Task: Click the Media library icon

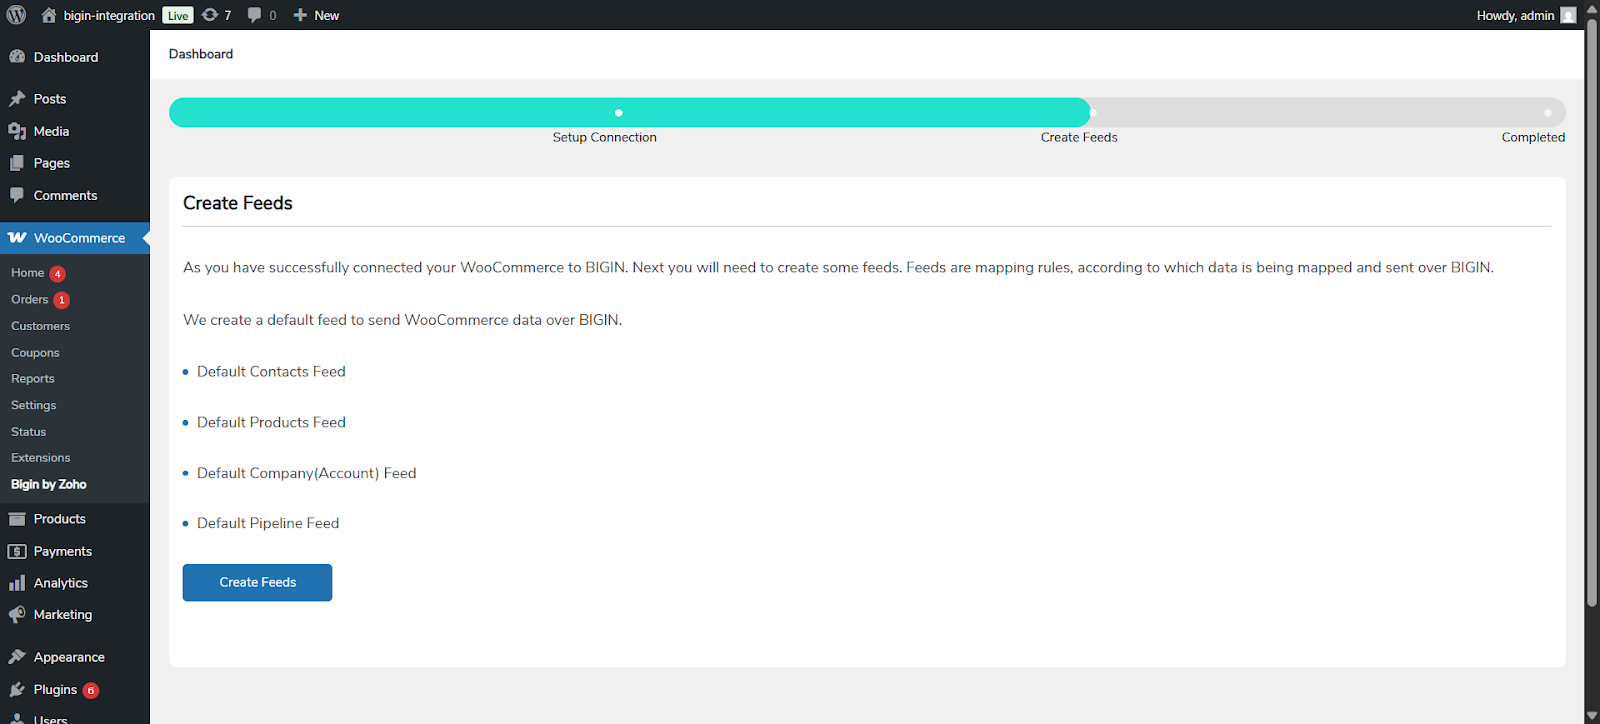Action: point(17,131)
